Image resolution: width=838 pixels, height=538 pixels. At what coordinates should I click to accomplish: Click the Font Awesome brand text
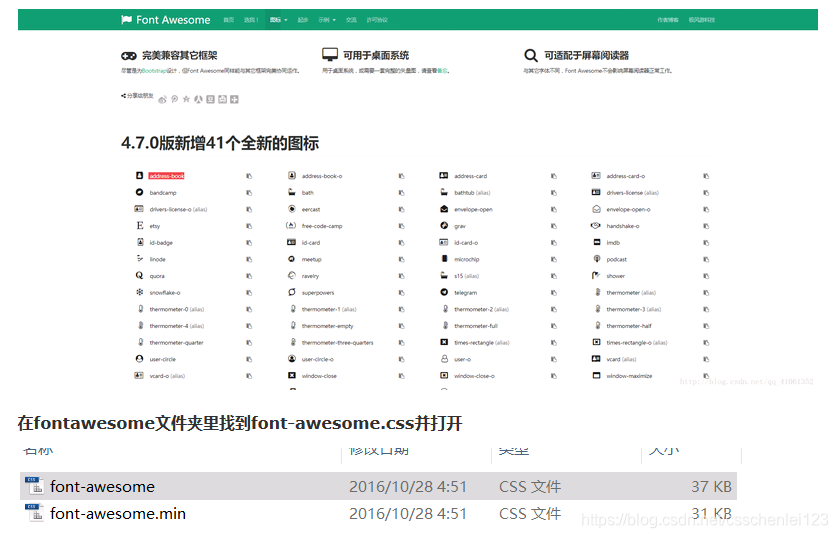point(173,20)
